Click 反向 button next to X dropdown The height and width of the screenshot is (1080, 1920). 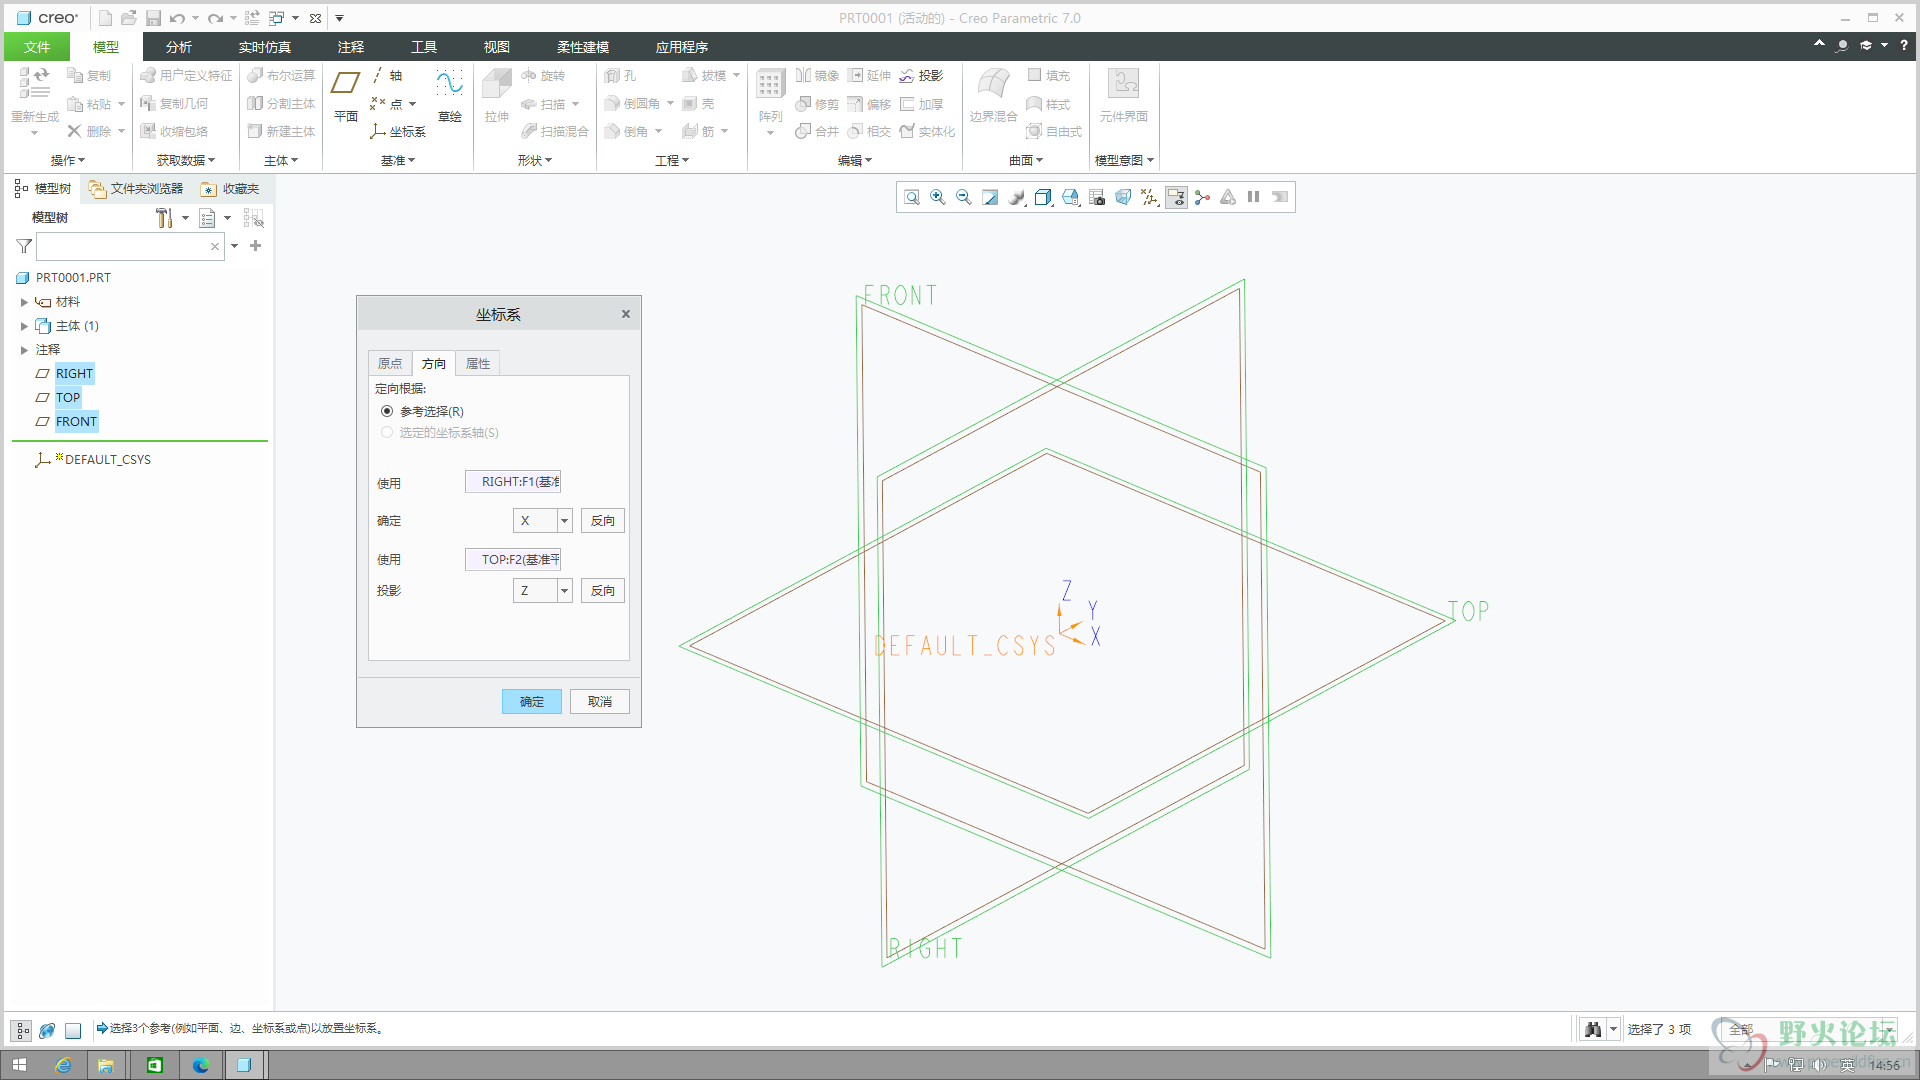603,520
